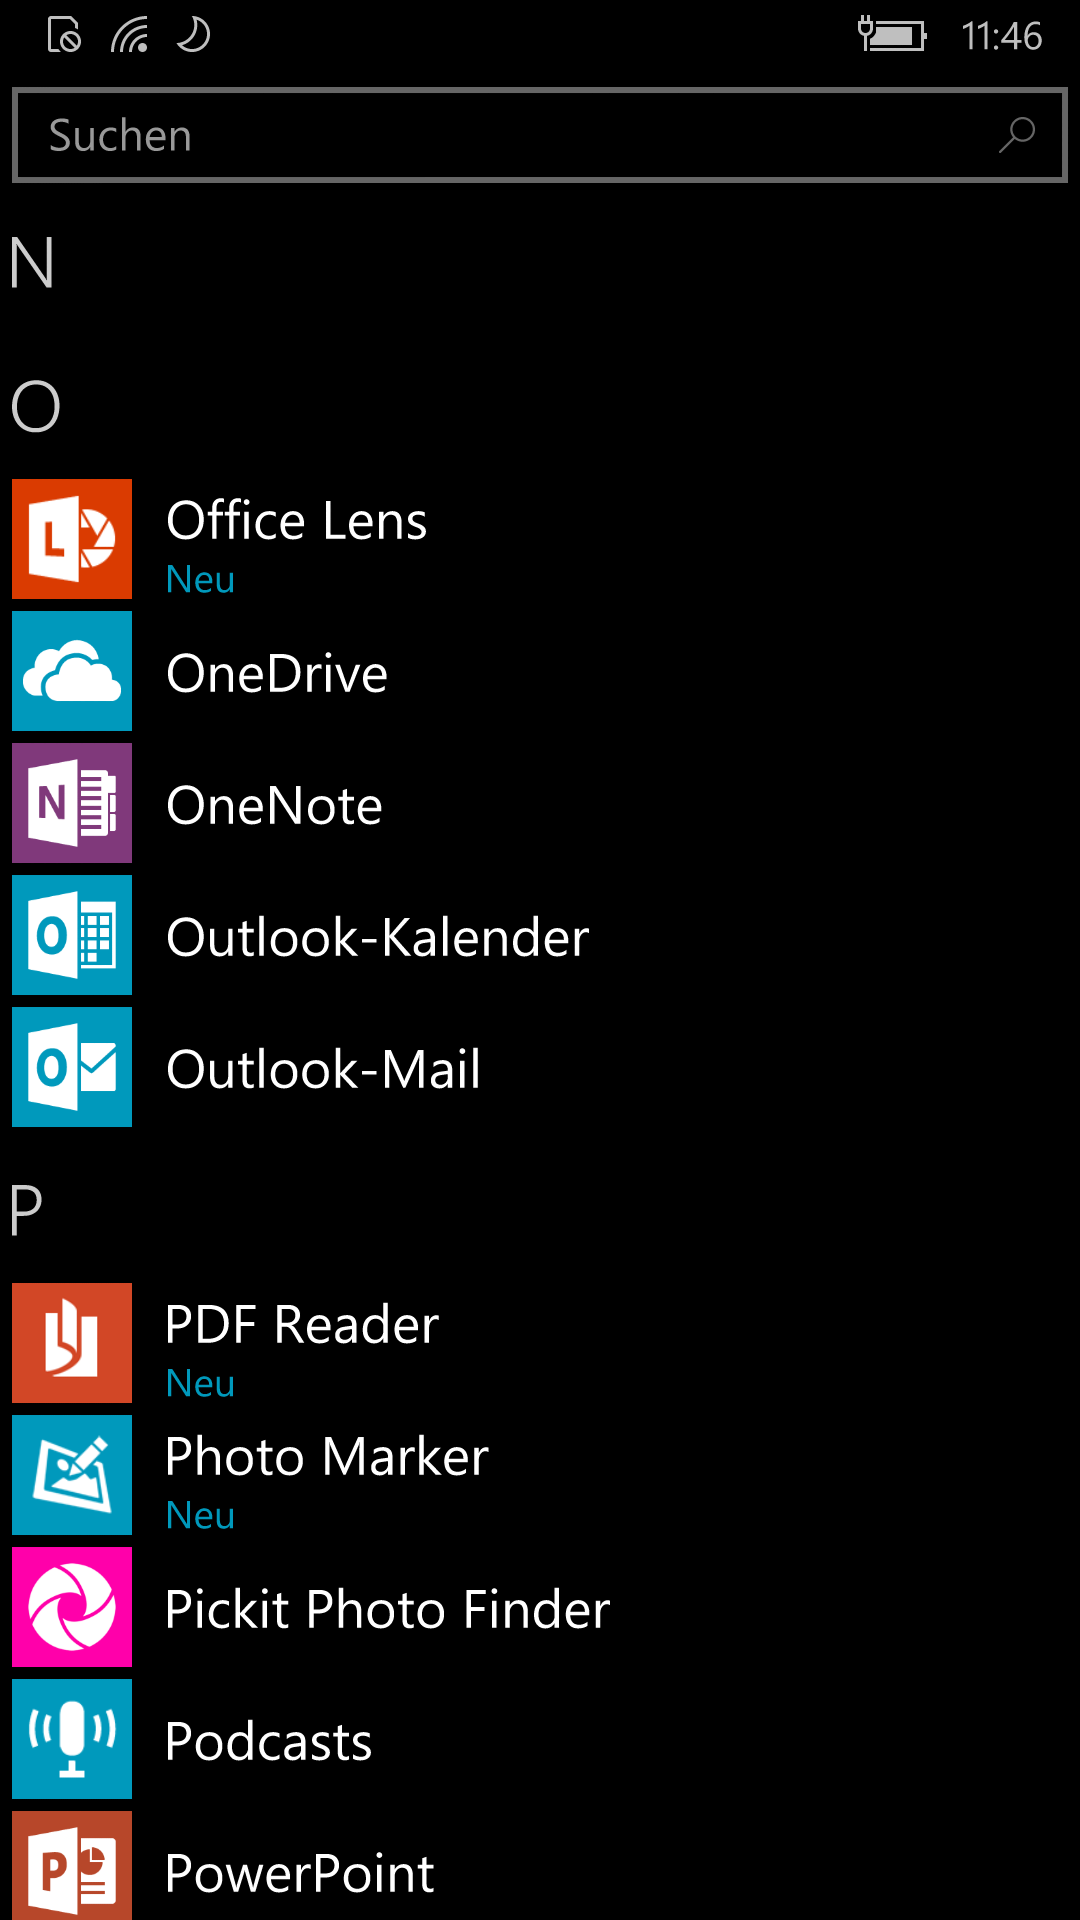
Task: Open the Podcasts microphone icon
Action: pos(72,1739)
